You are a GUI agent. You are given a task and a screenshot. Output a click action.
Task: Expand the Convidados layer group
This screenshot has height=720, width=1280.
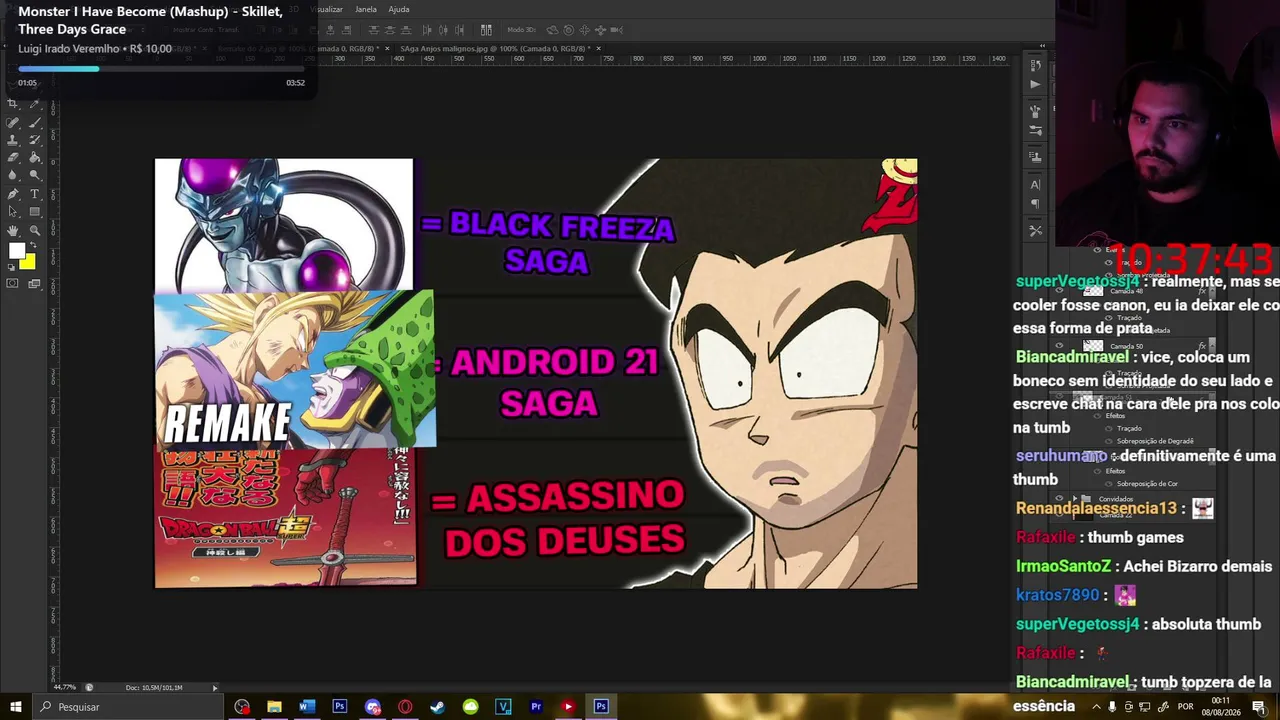[1074, 499]
